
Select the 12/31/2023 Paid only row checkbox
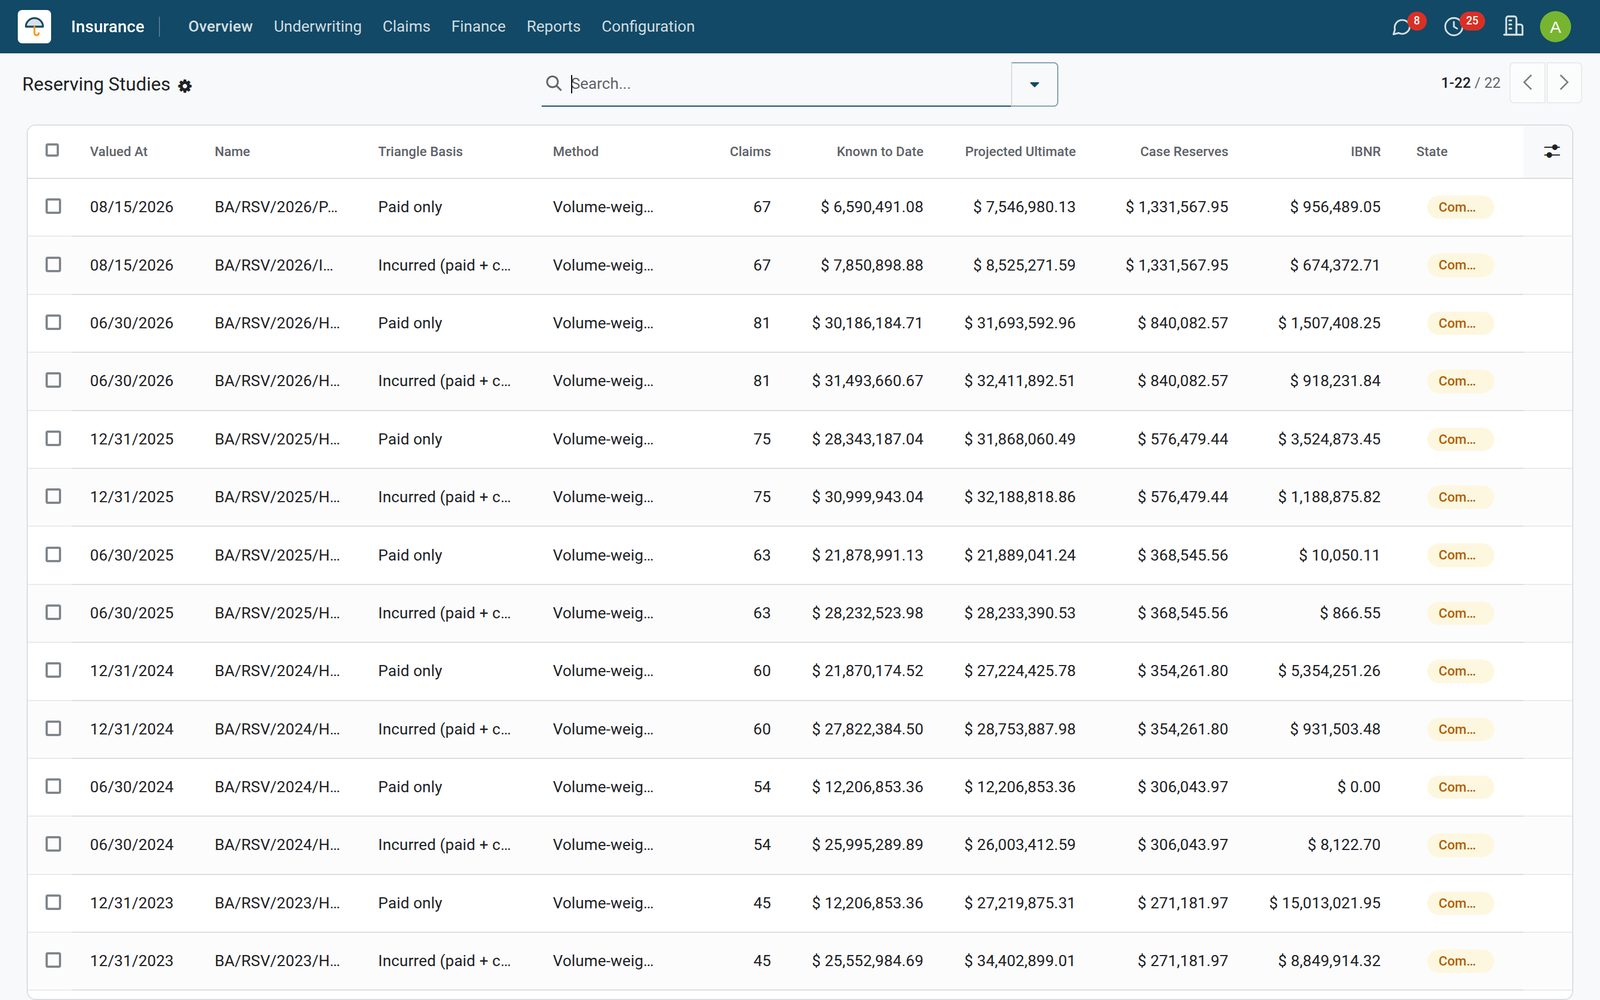click(53, 902)
